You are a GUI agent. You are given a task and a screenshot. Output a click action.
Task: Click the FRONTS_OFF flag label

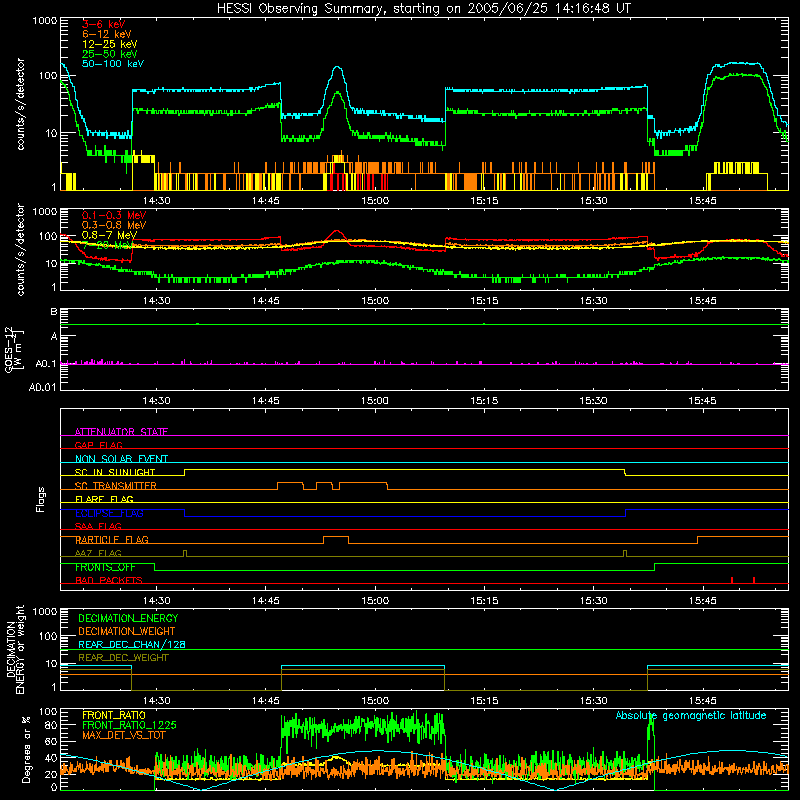coord(105,567)
